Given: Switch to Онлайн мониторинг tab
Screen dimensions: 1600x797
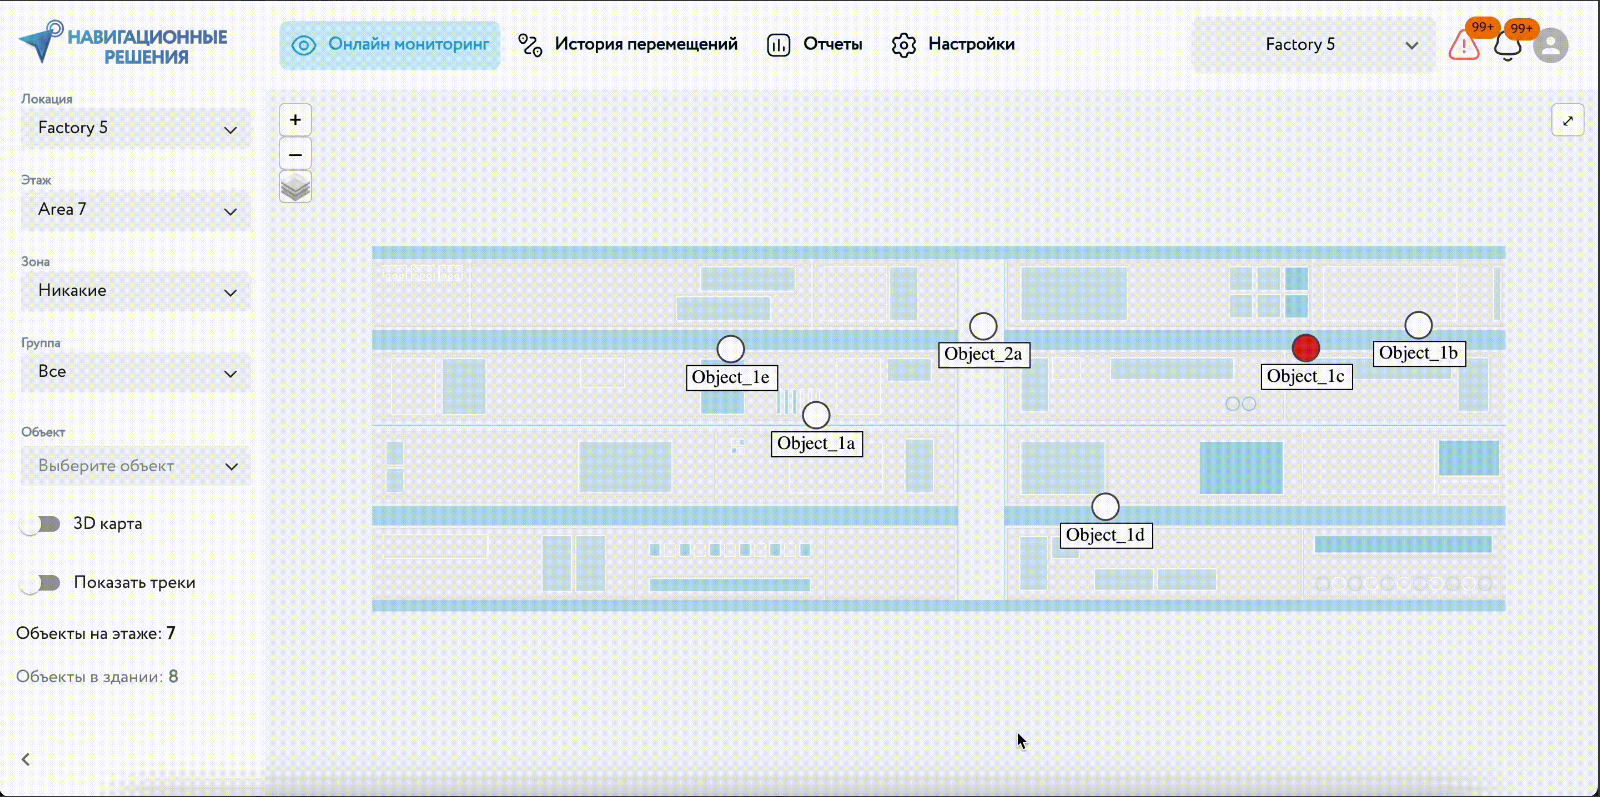Looking at the screenshot, I should (x=390, y=45).
